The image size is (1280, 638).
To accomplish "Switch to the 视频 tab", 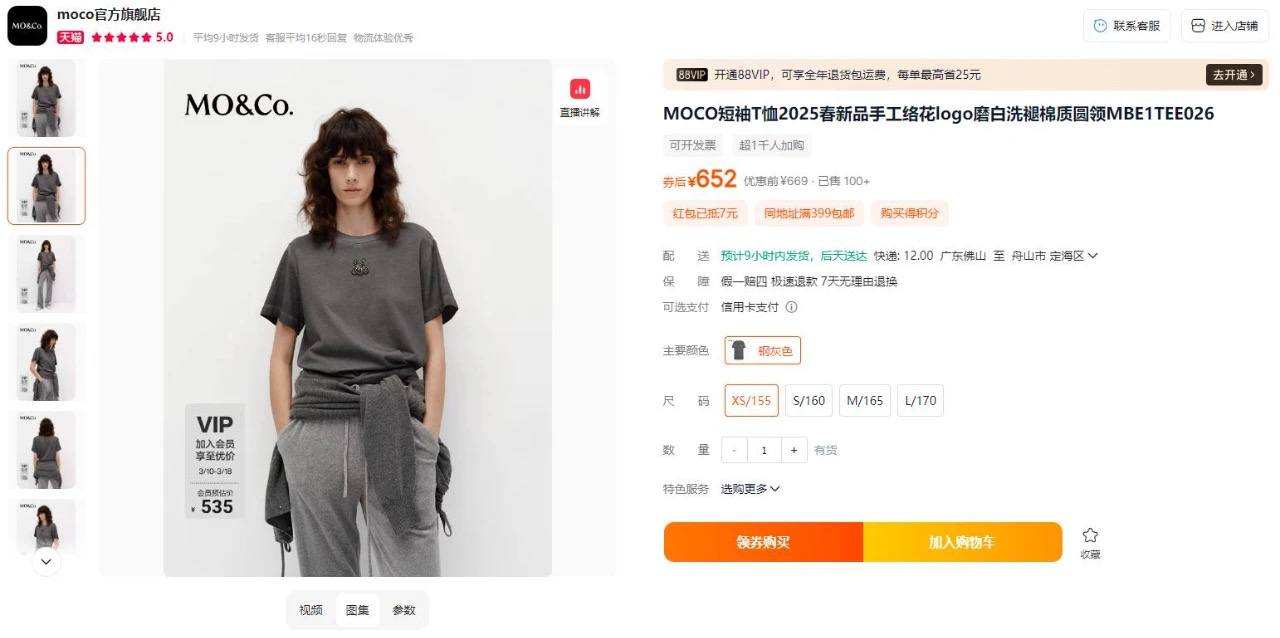I will pos(311,610).
